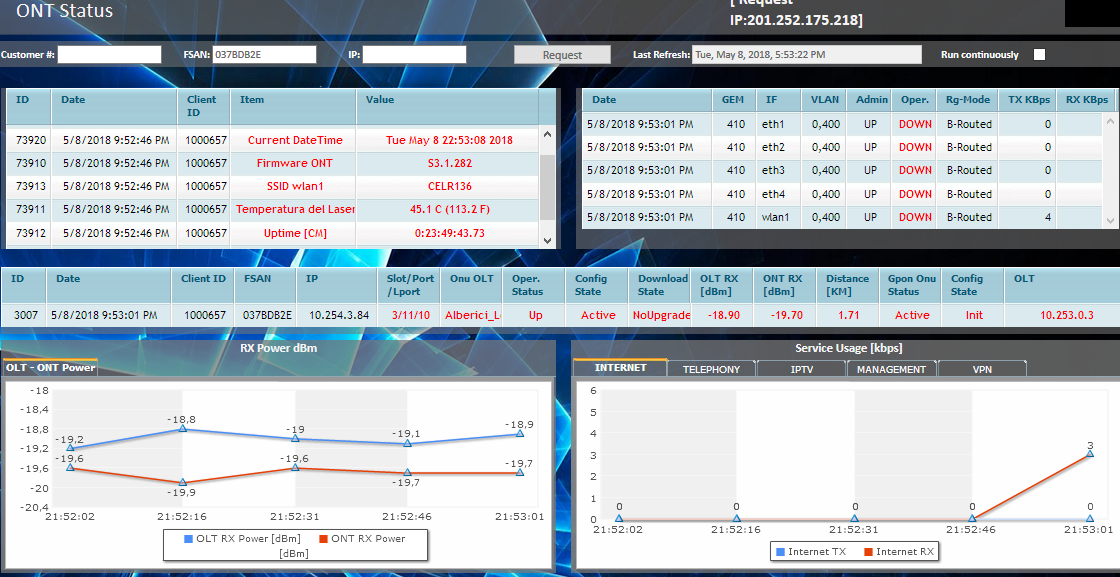This screenshot has height=577, width=1120.
Task: Open the IPTV service usage tab
Action: coord(801,369)
